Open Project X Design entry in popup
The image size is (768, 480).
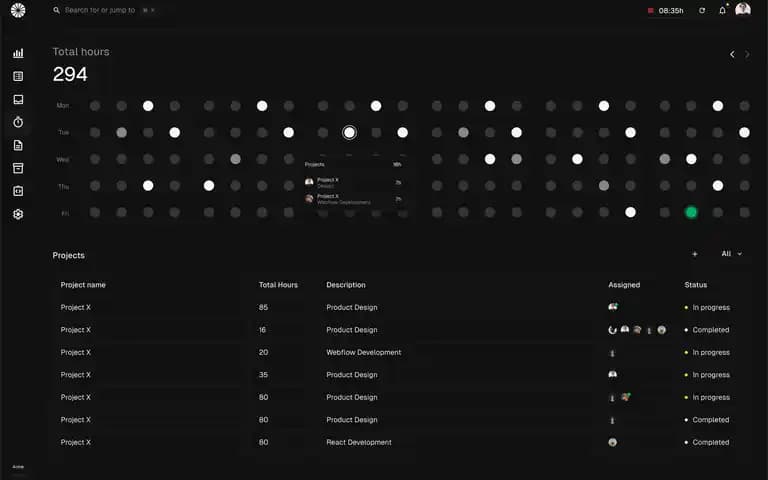coord(354,182)
